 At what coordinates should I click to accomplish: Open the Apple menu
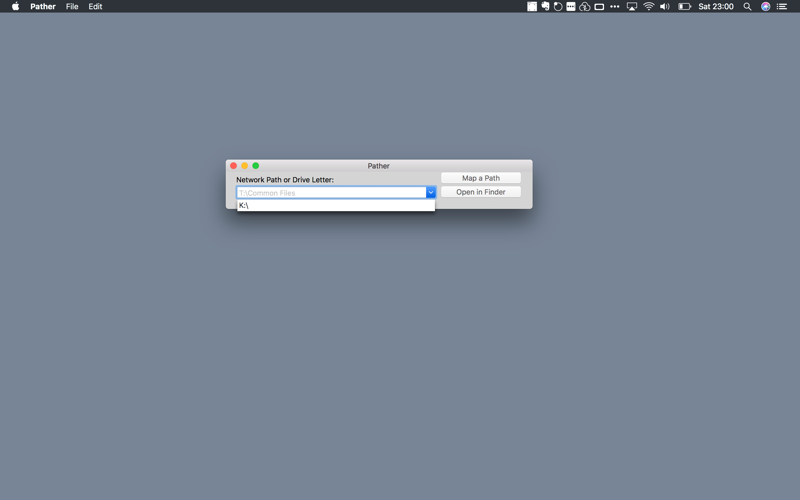point(15,7)
